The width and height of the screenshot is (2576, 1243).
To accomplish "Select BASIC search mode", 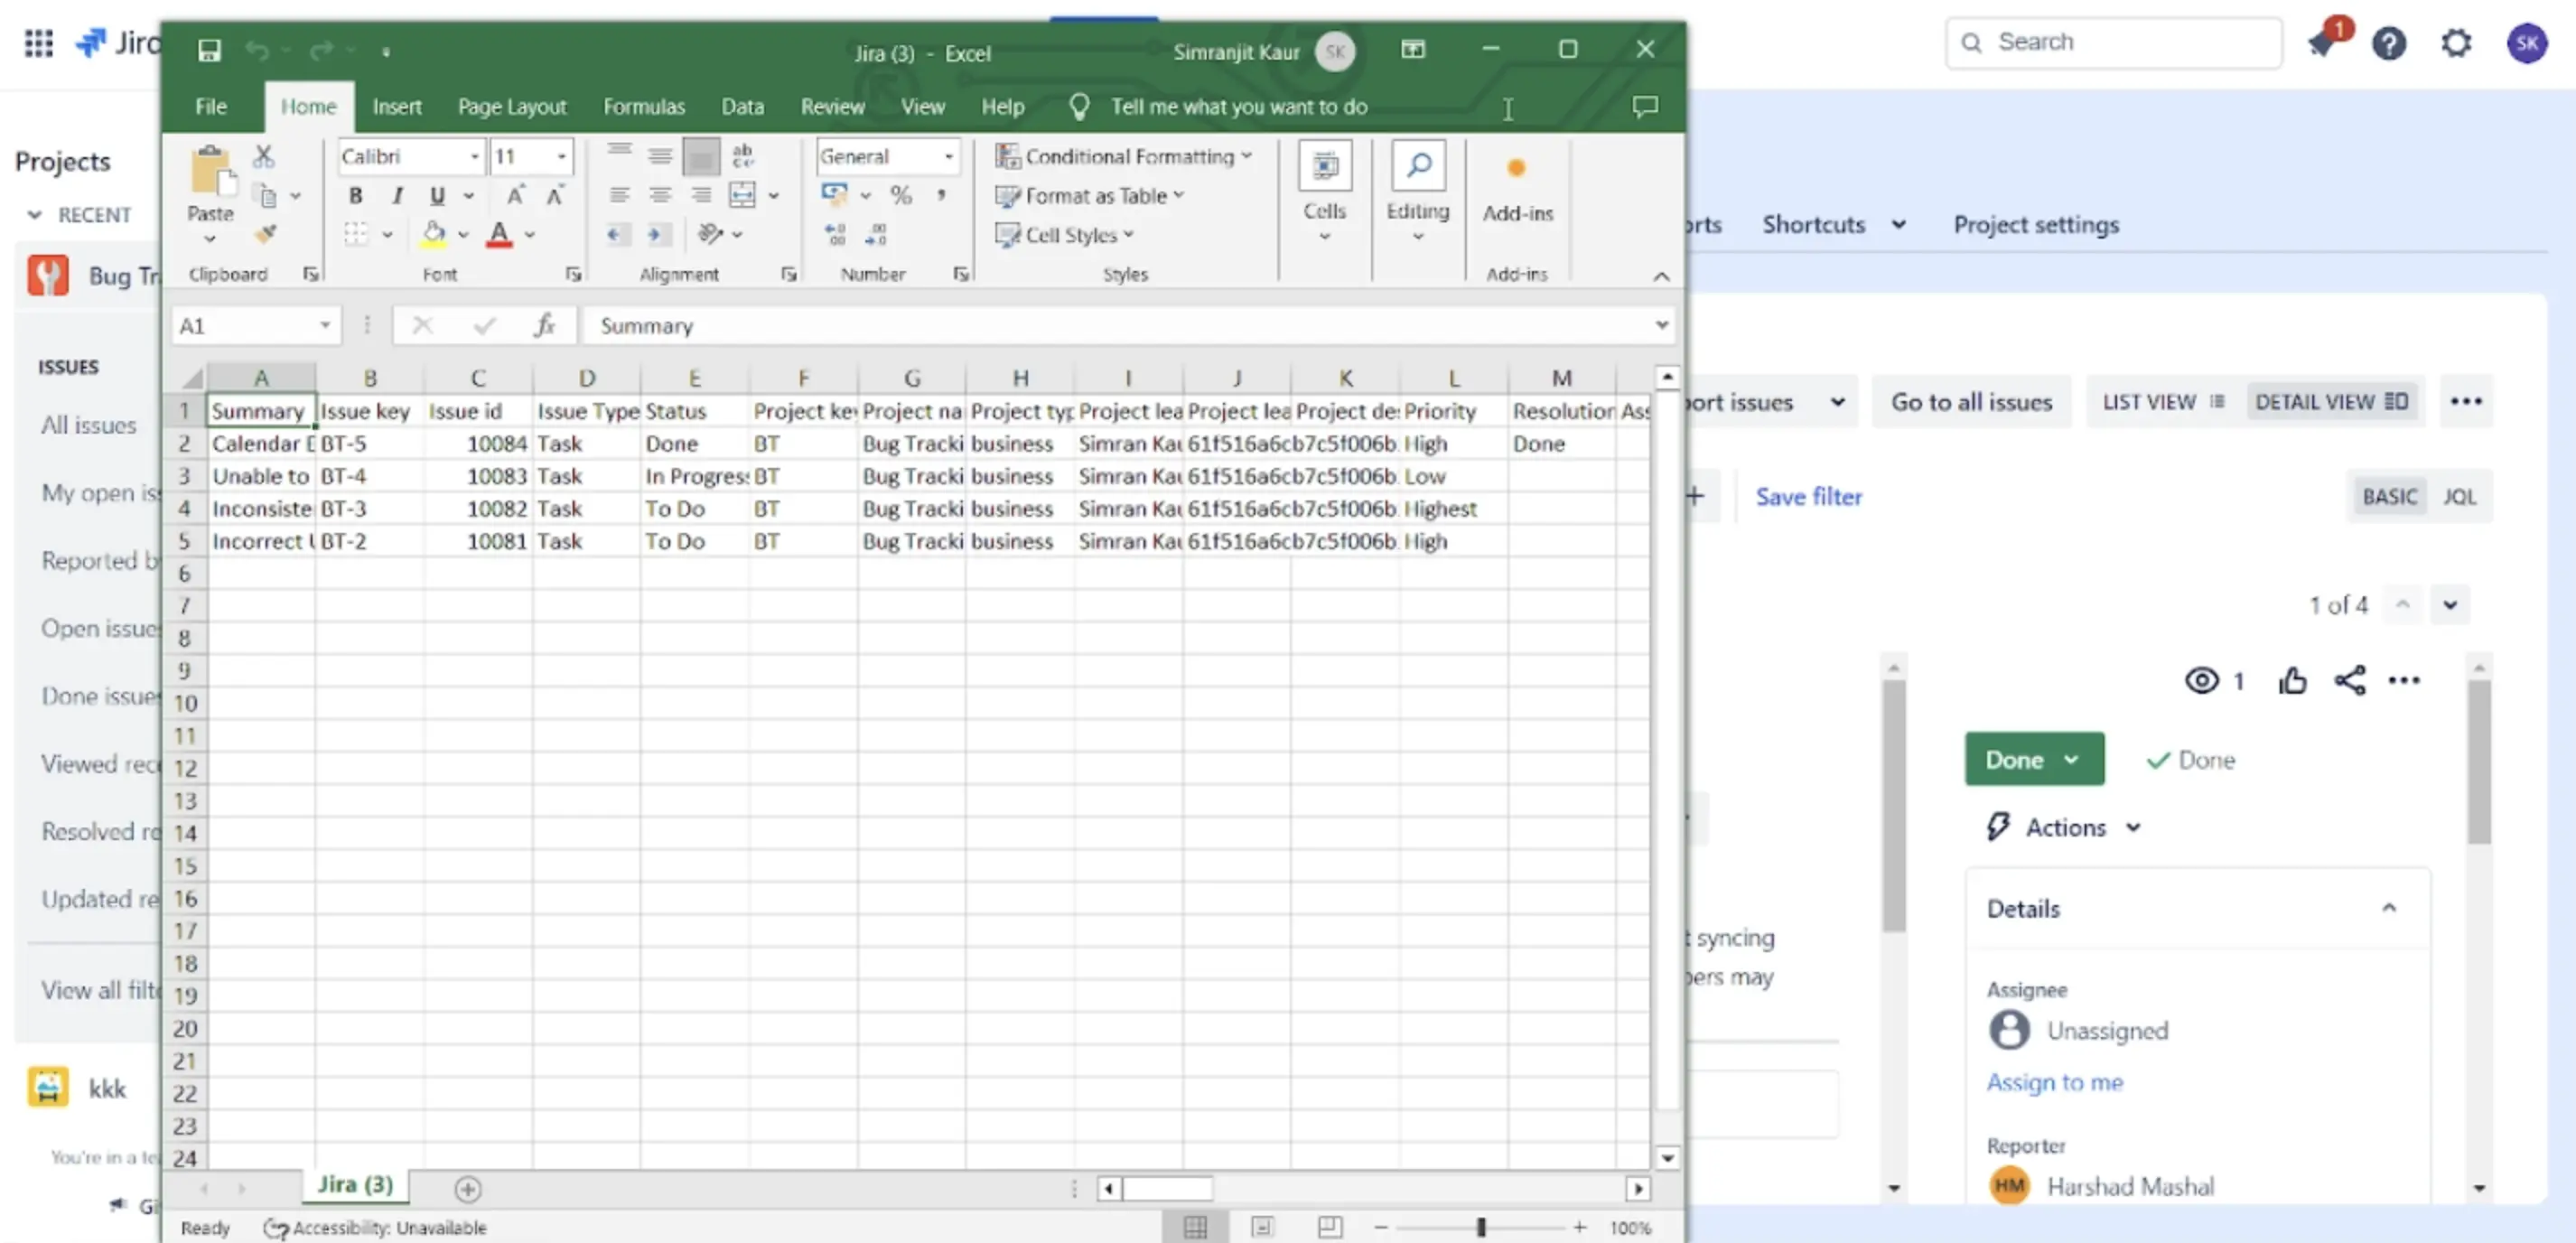I will [2389, 497].
